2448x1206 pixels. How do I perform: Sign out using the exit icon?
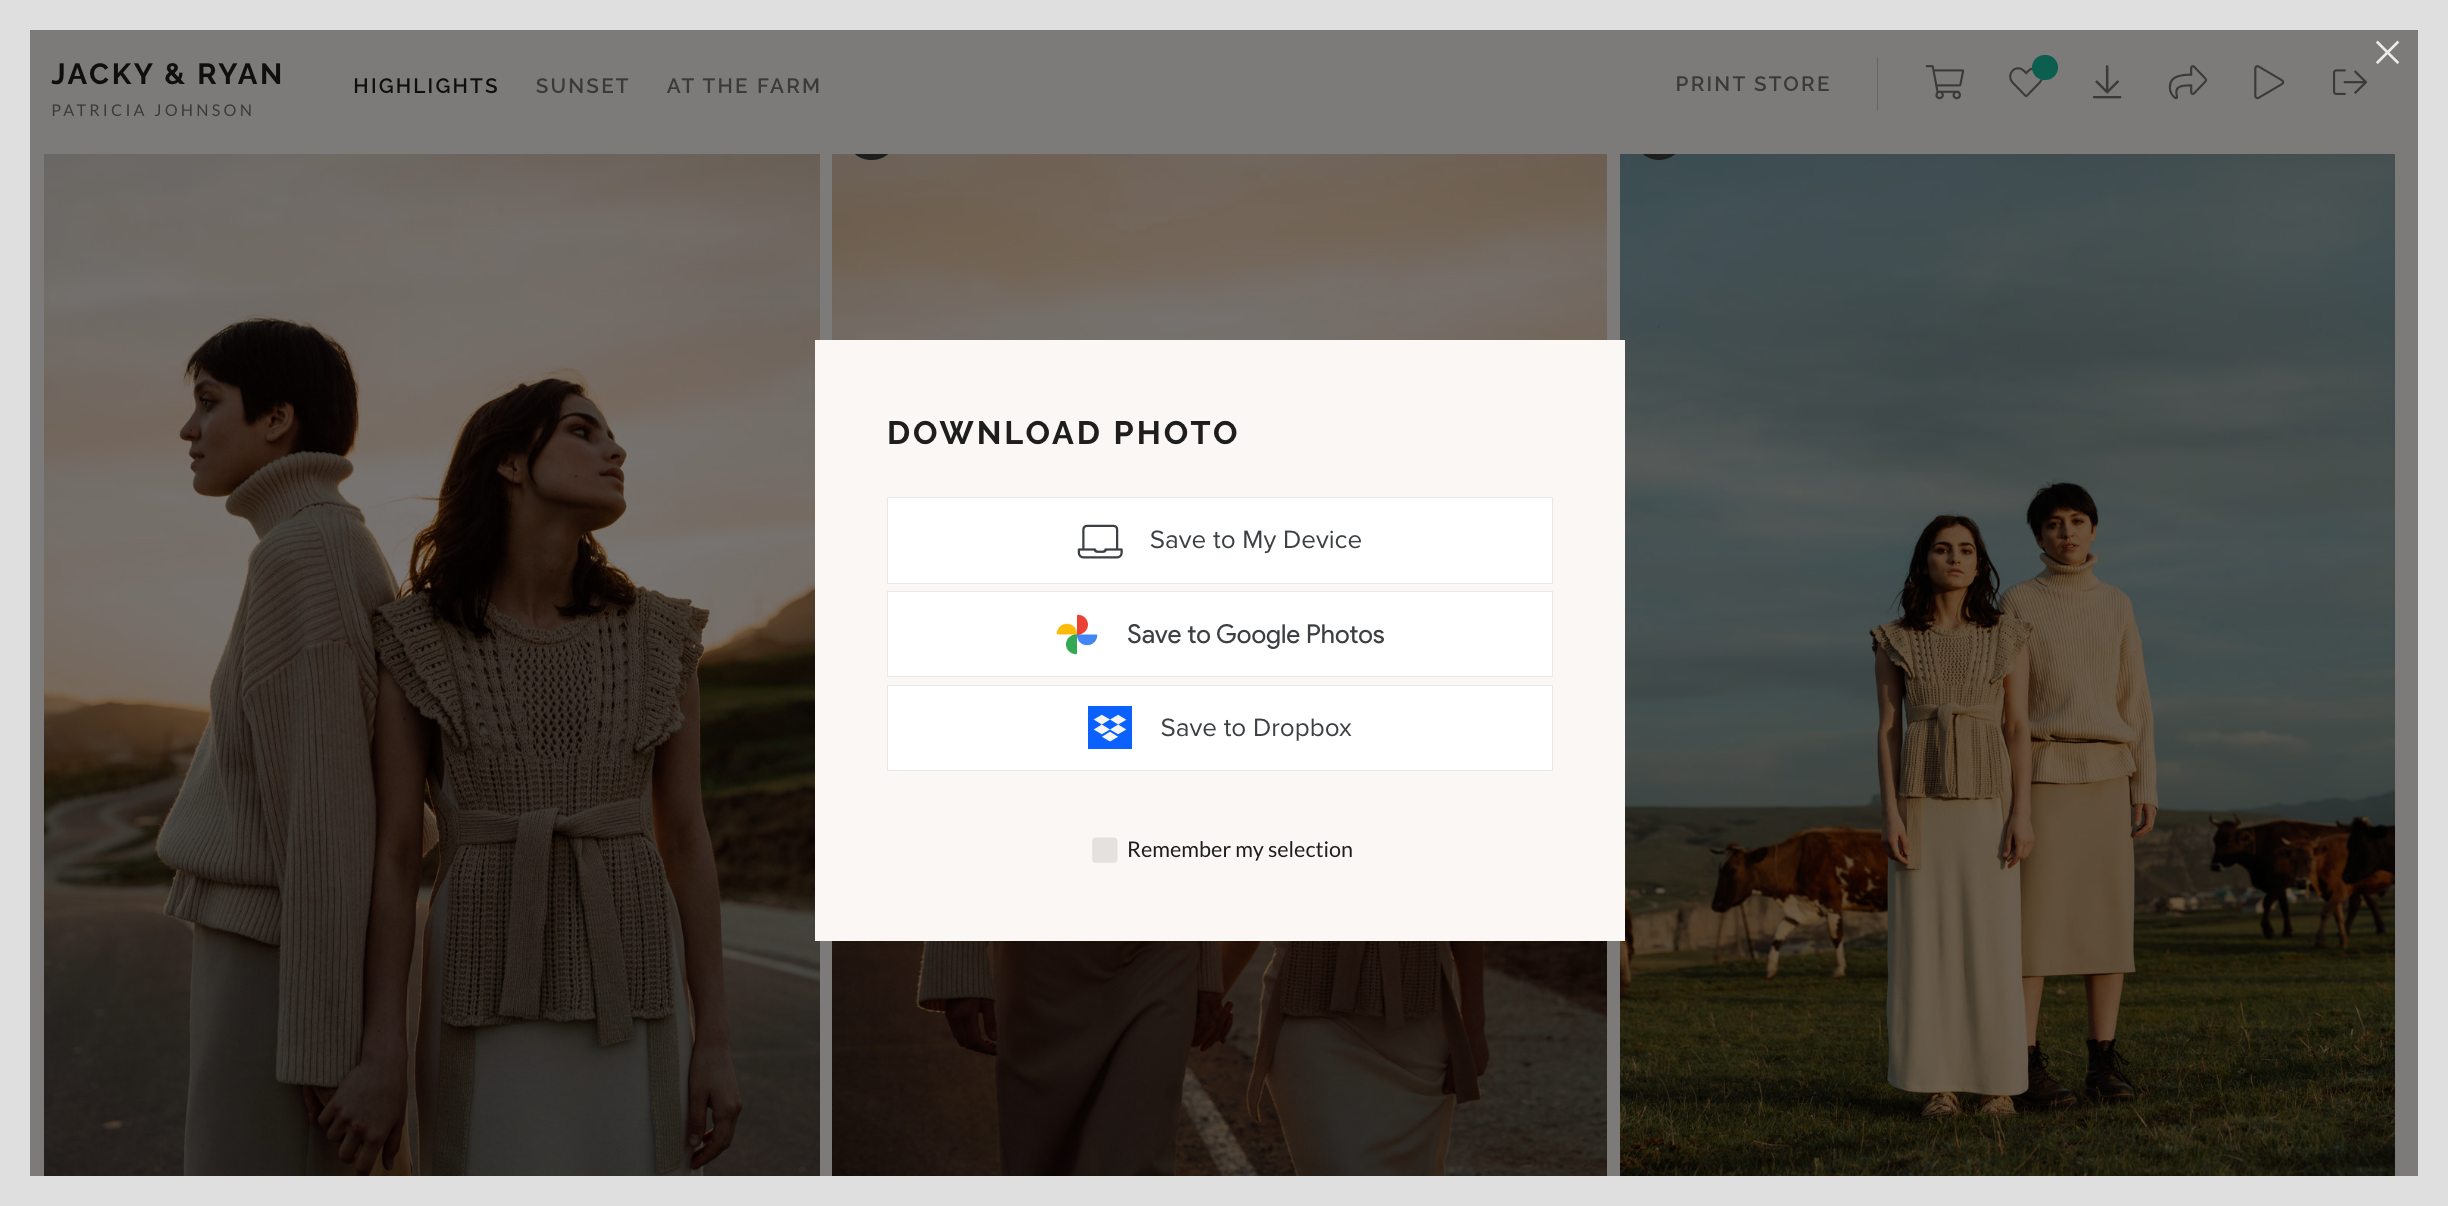tap(2348, 83)
